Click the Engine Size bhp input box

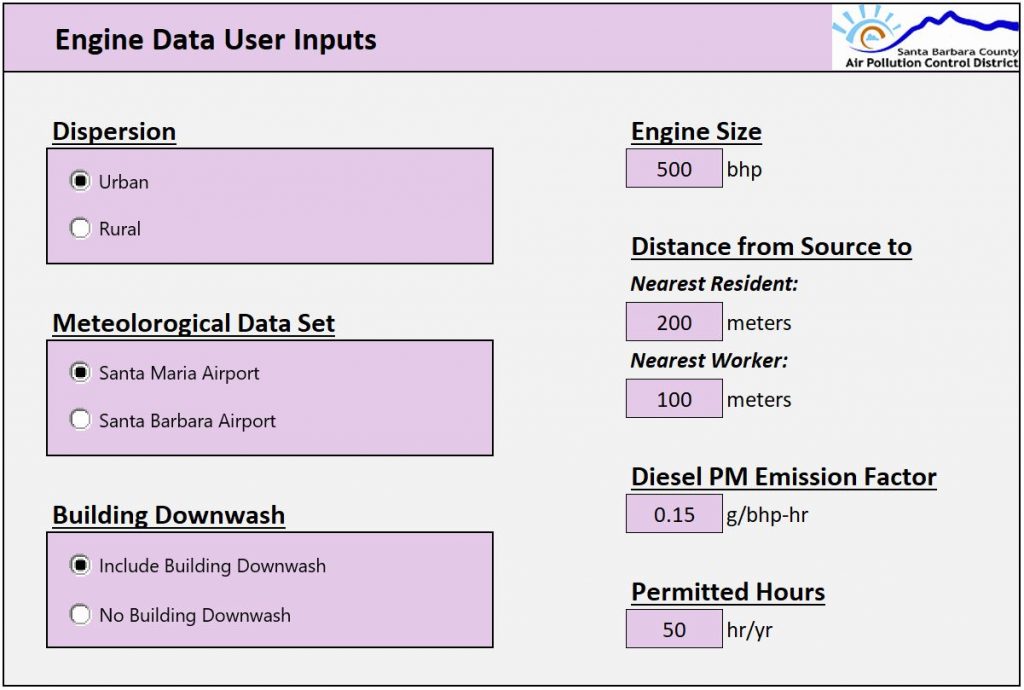[674, 169]
